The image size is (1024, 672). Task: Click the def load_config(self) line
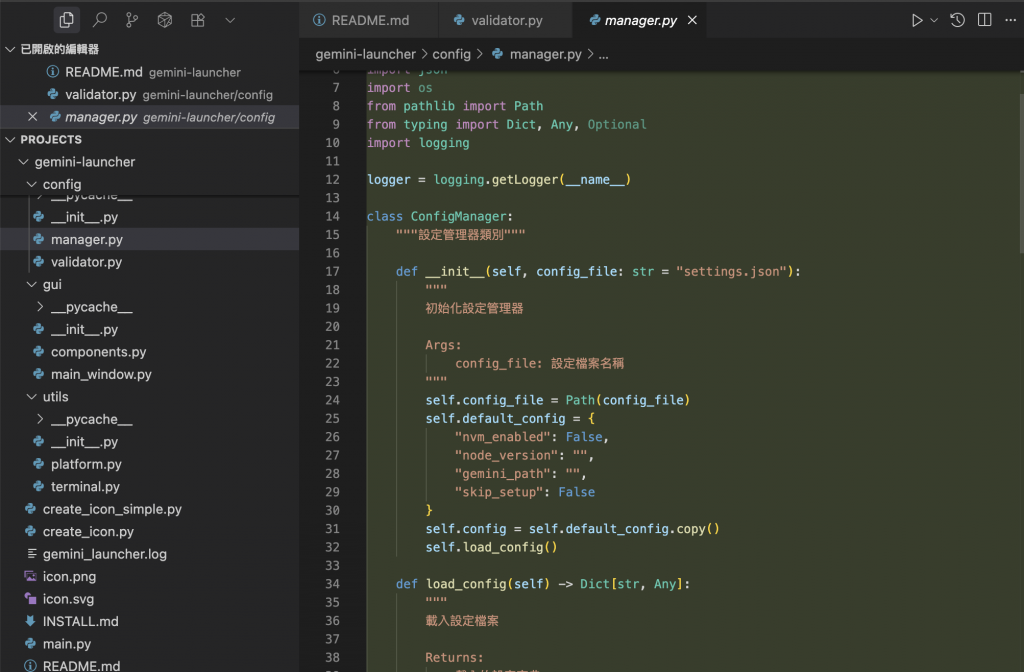543,584
